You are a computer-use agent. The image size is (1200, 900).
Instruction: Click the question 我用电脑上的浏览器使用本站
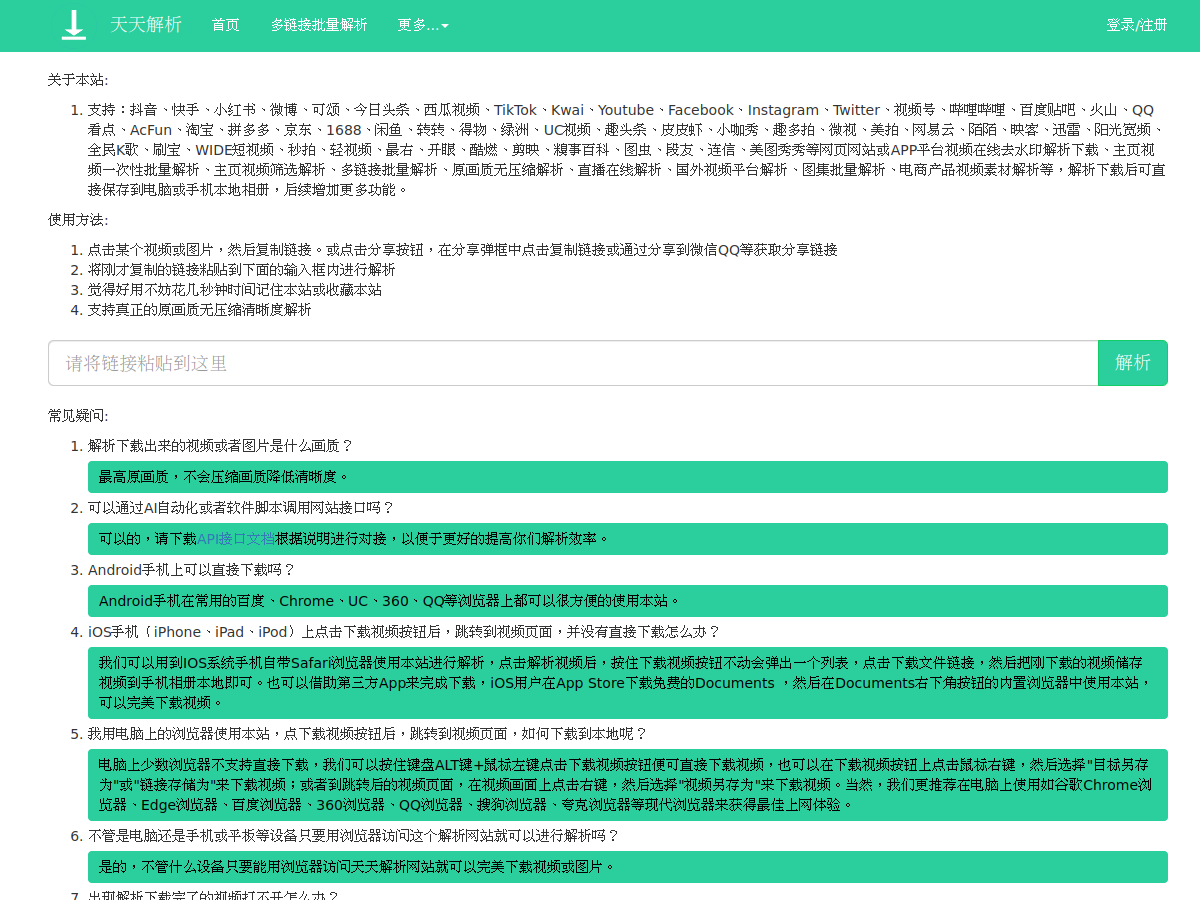pyautogui.click(x=368, y=734)
